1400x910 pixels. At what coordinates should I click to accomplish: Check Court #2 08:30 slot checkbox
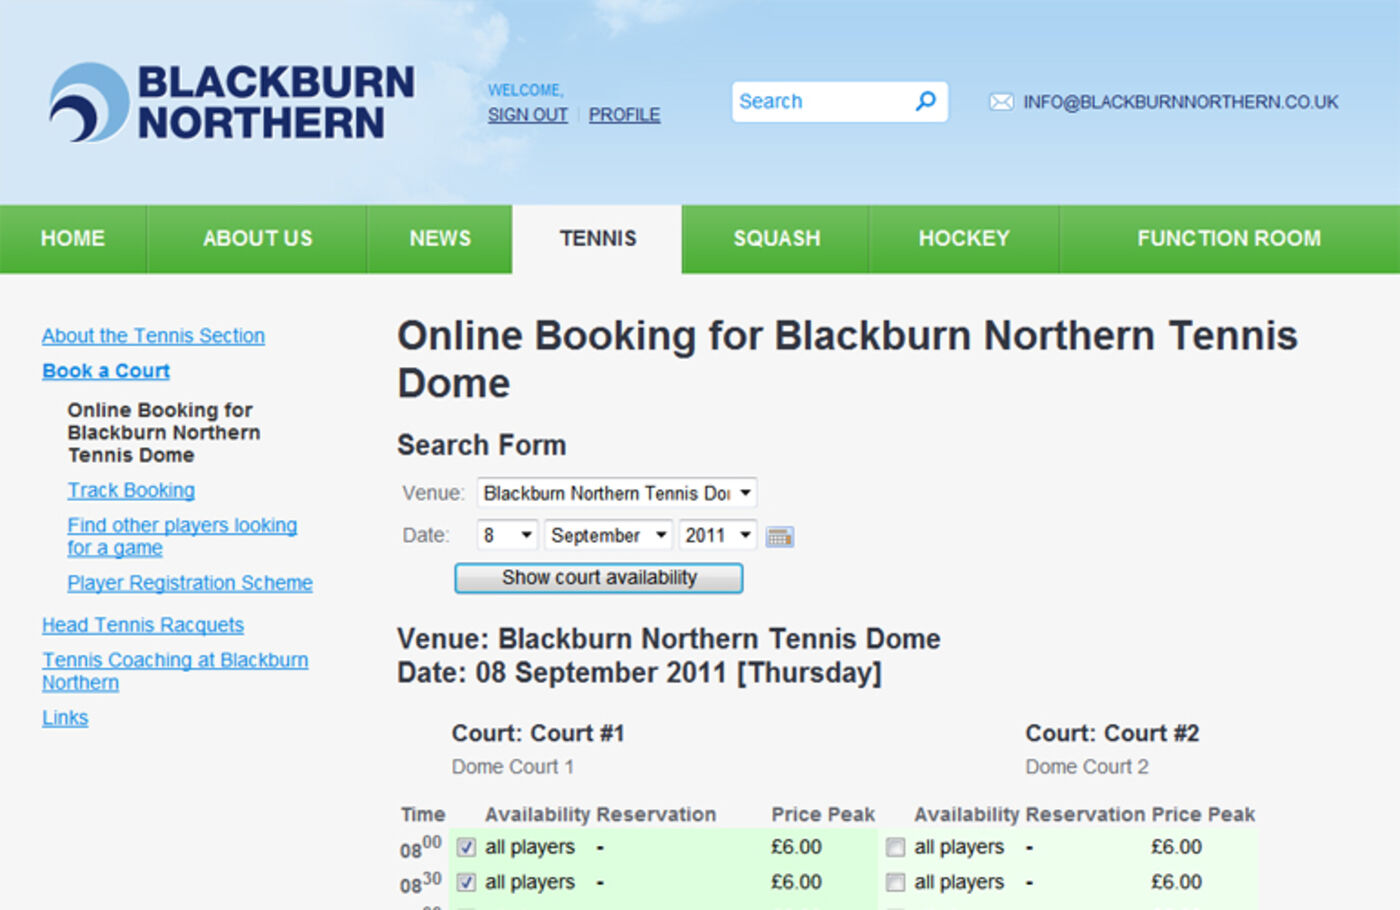[x=895, y=883]
